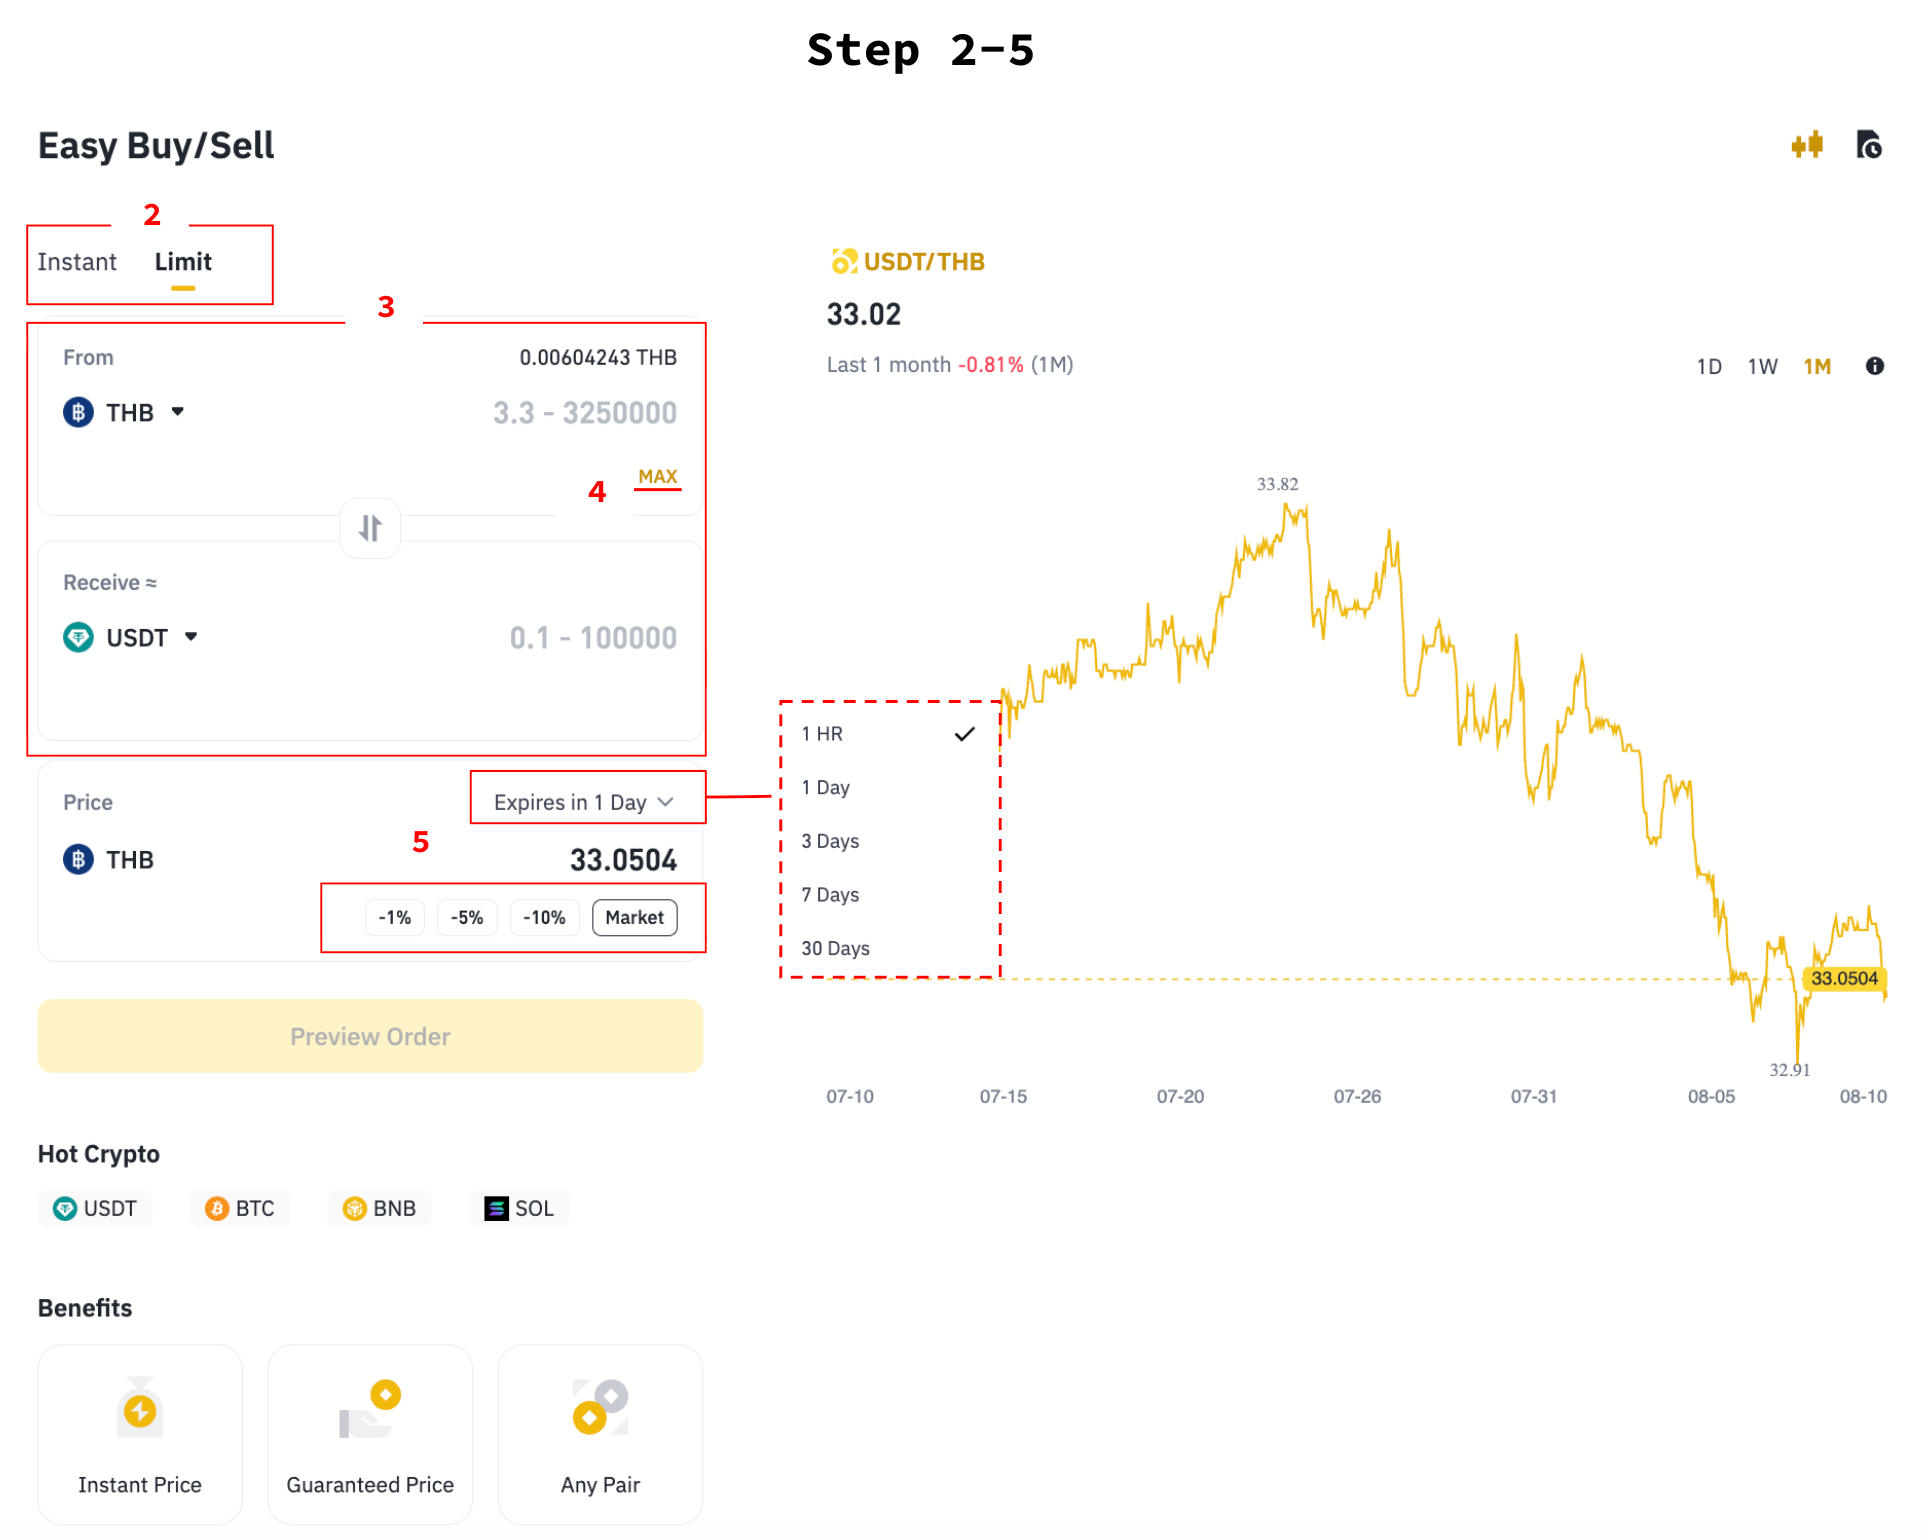1928x1540 pixels.
Task: Click the swap From/Receive arrows icon
Action: (371, 528)
